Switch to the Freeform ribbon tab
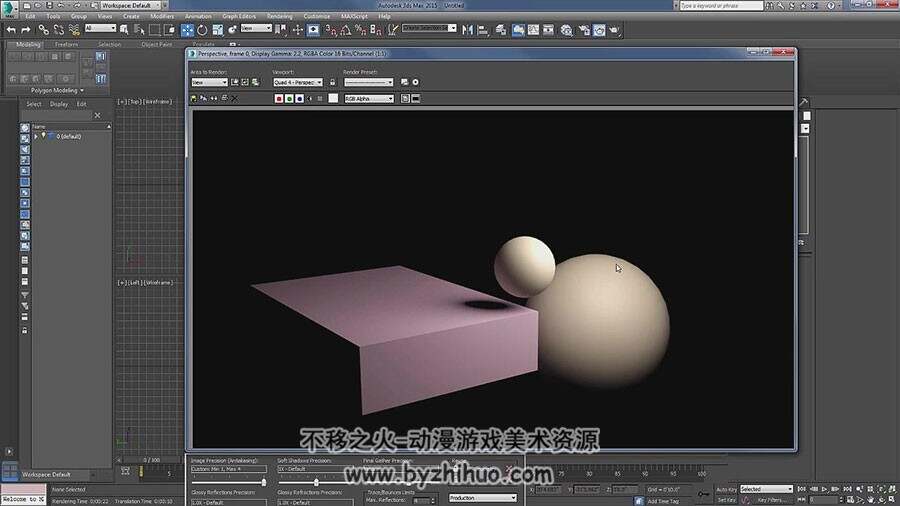The height and width of the screenshot is (506, 900). pyautogui.click(x=67, y=44)
